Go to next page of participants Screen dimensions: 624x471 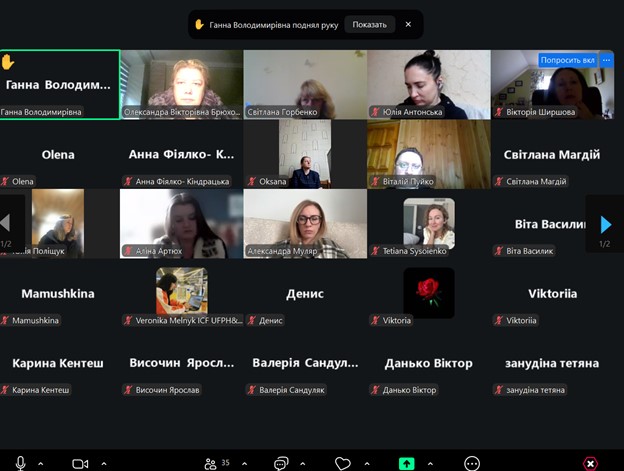coord(605,225)
